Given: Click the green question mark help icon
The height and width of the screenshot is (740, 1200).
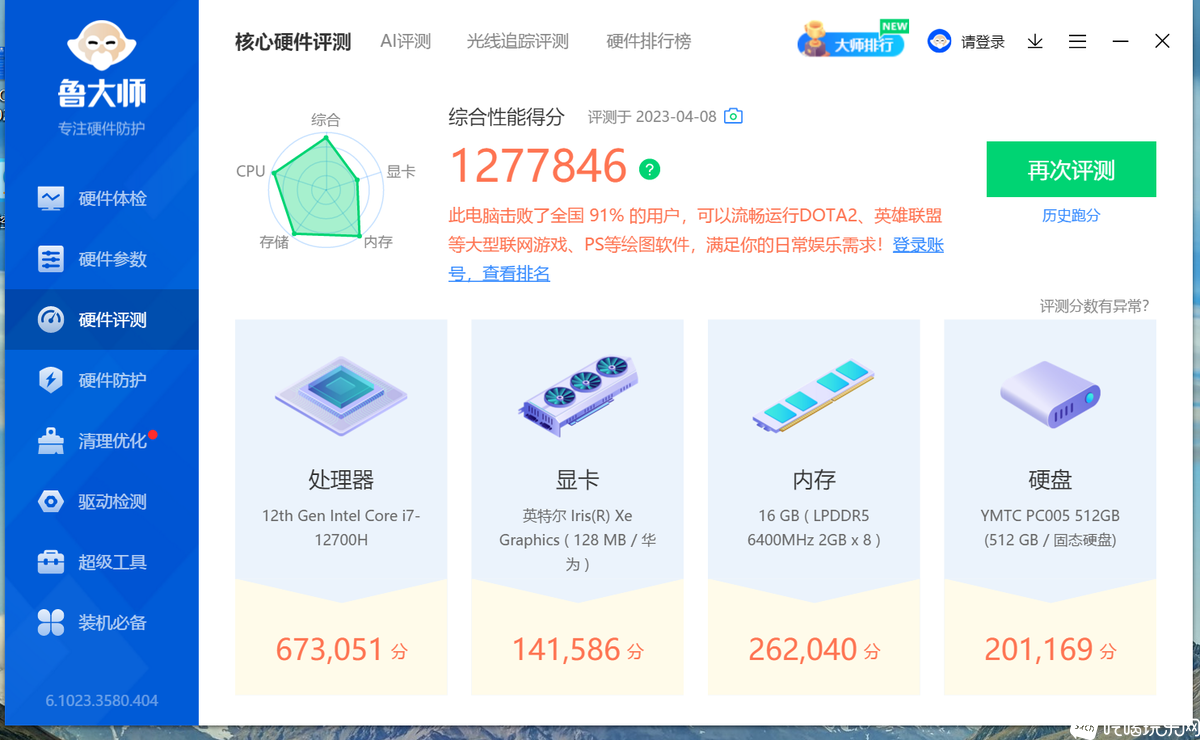Looking at the screenshot, I should (650, 169).
